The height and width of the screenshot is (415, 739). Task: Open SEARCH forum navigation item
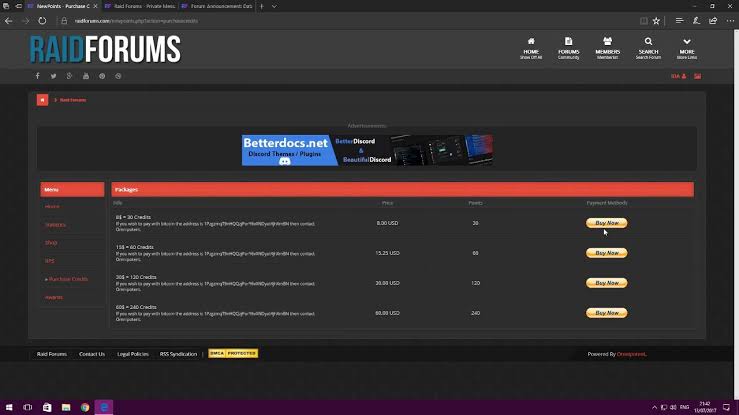coord(648,48)
